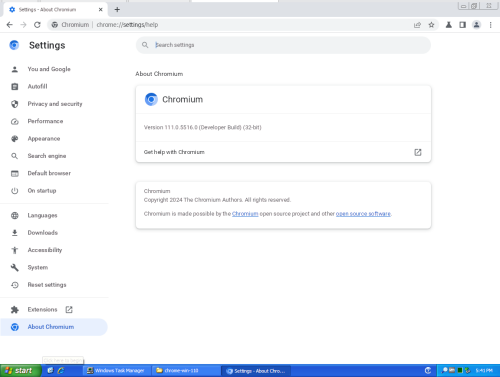Open the three-dot Chromium menu

pyautogui.click(x=490, y=25)
